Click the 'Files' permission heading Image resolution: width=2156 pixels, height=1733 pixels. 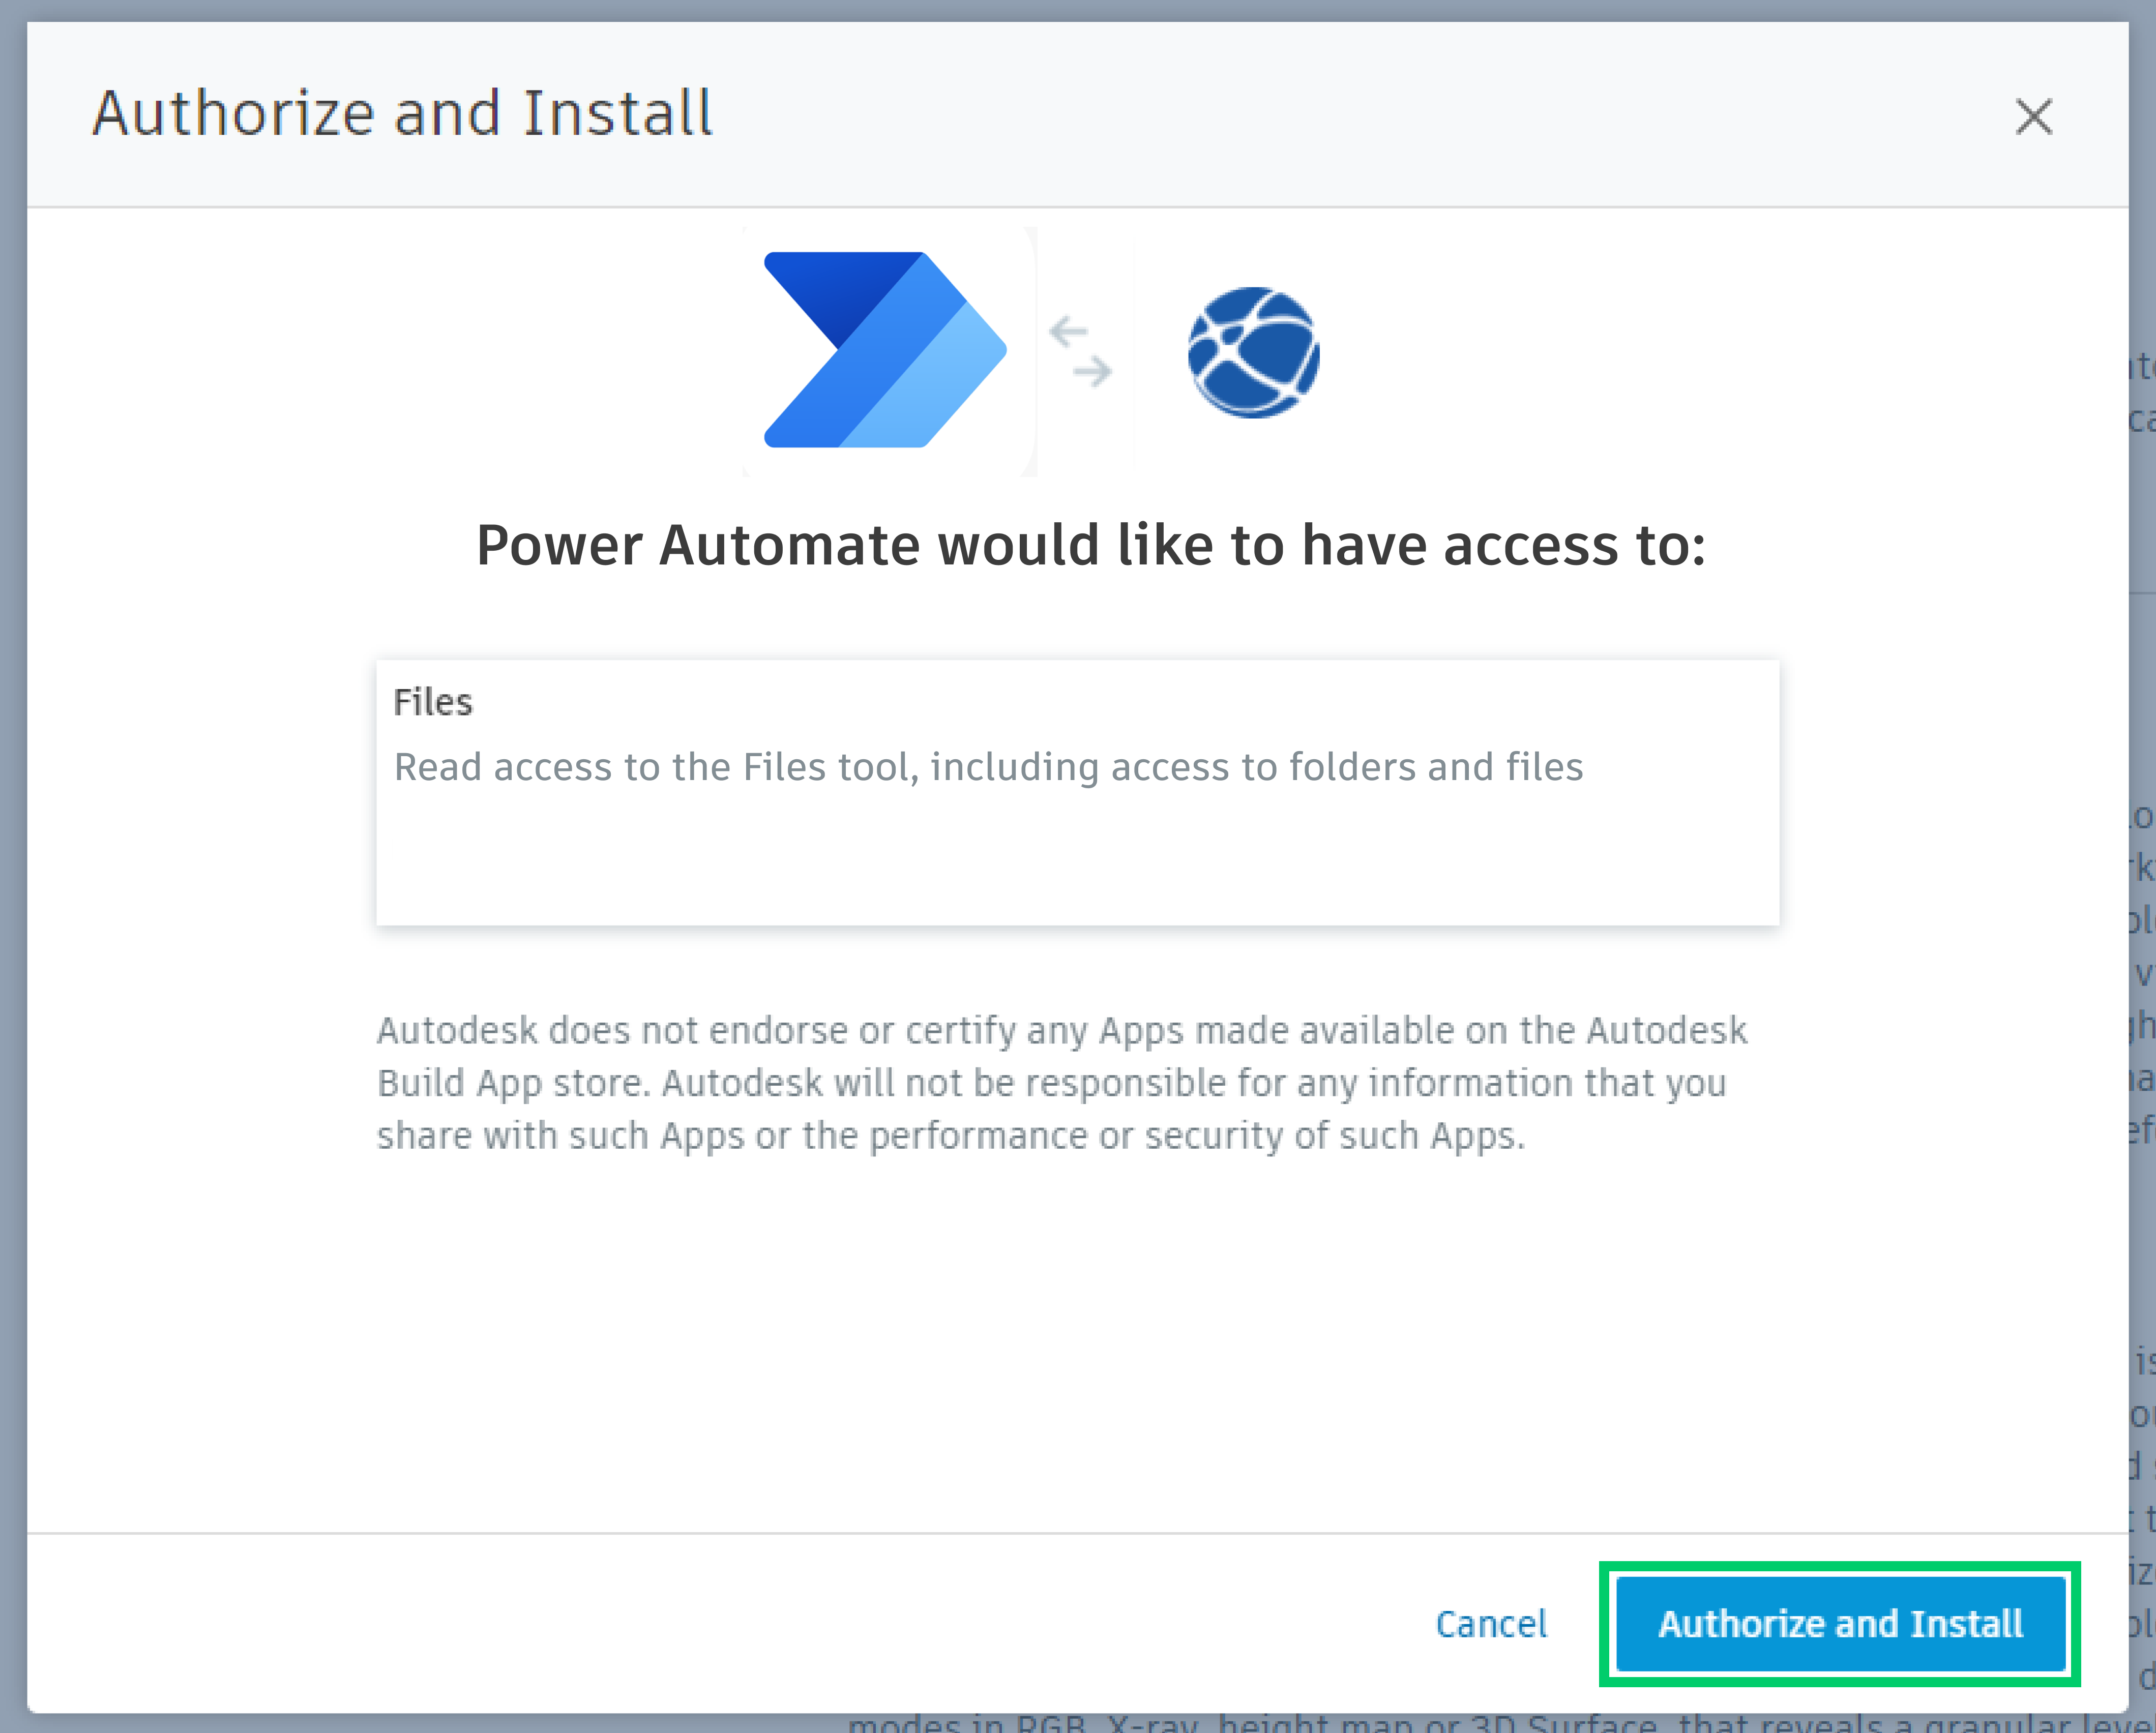[433, 702]
